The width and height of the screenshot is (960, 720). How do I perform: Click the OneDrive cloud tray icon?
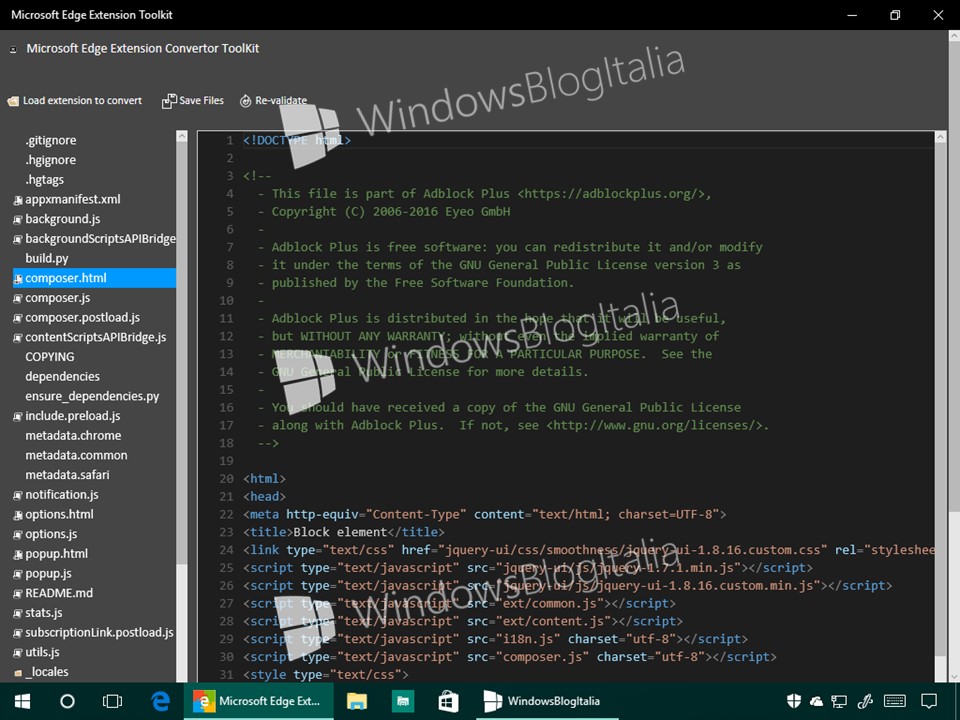pyautogui.click(x=816, y=702)
